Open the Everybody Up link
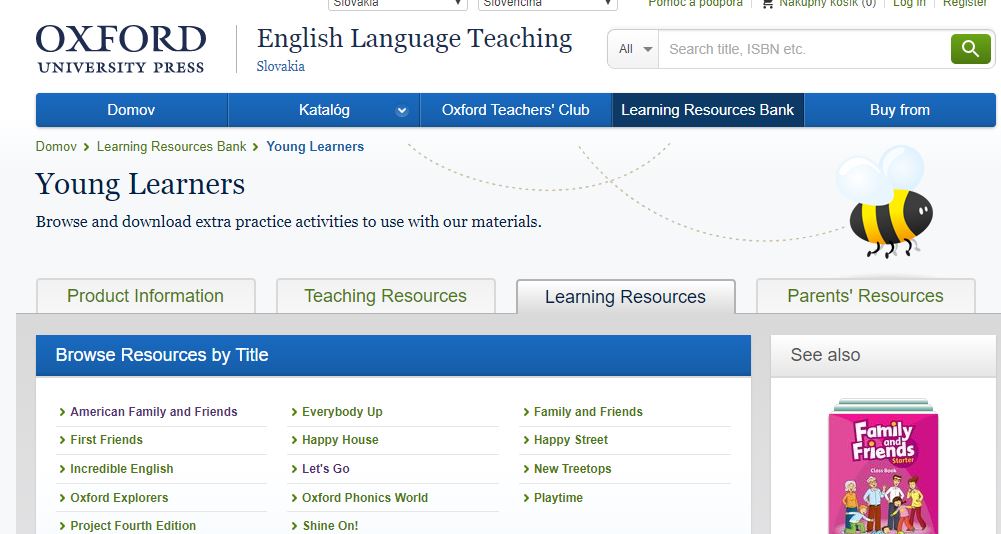The width and height of the screenshot is (1001, 534). (342, 412)
